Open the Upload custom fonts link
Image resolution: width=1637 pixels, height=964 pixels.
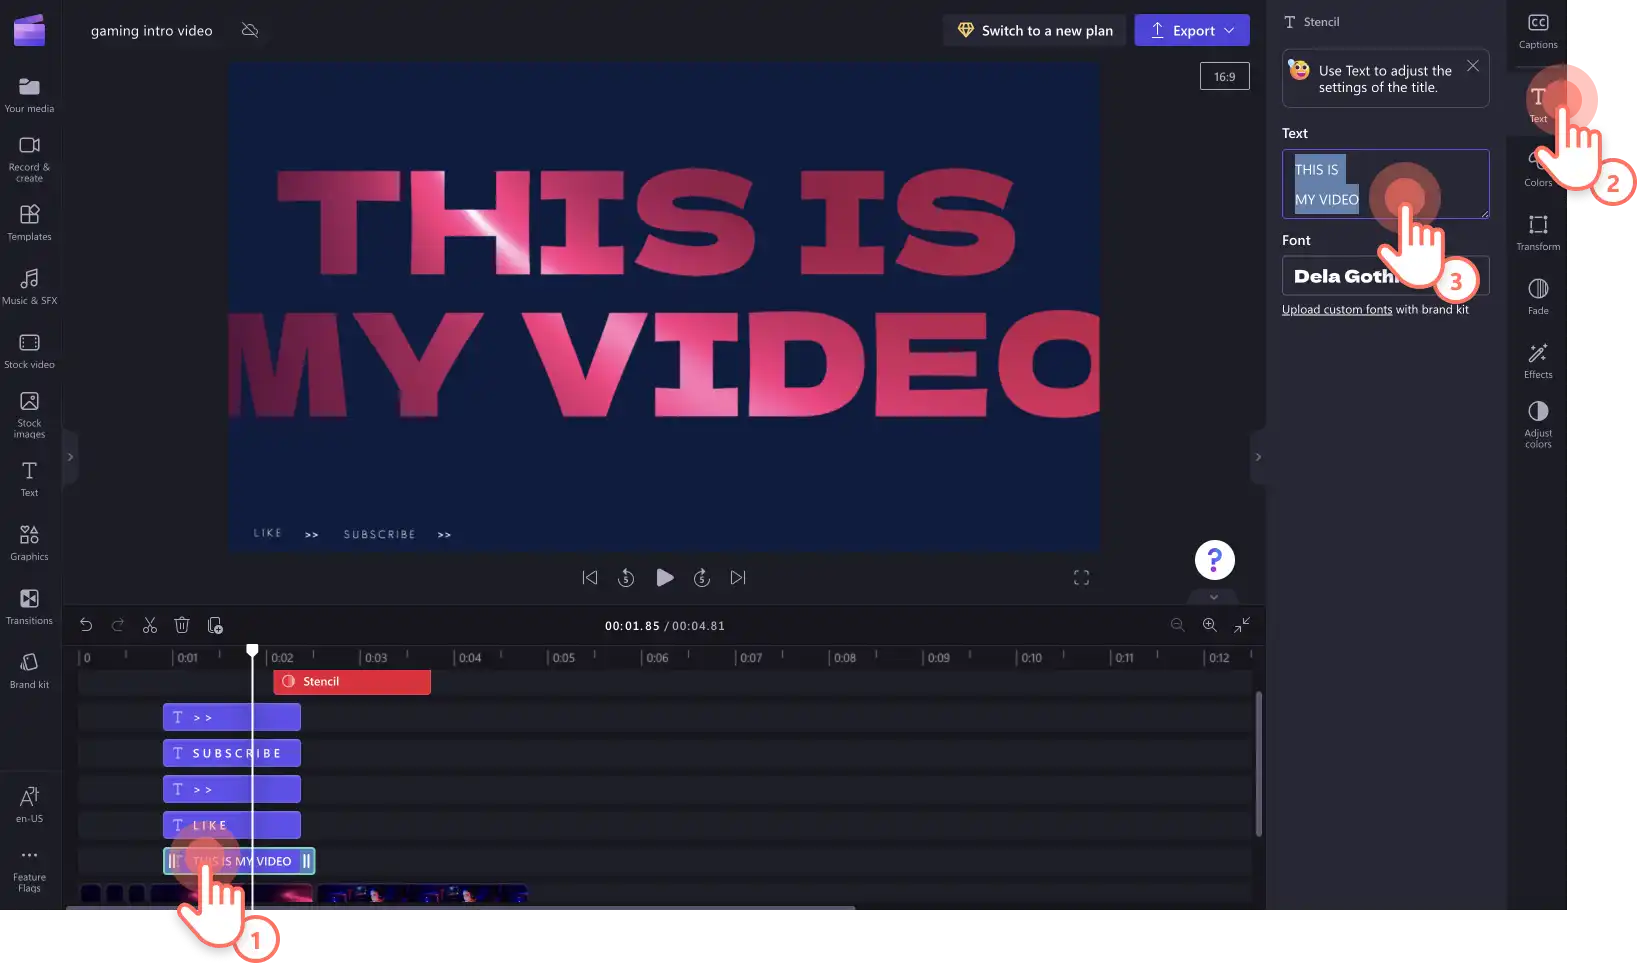1337,310
